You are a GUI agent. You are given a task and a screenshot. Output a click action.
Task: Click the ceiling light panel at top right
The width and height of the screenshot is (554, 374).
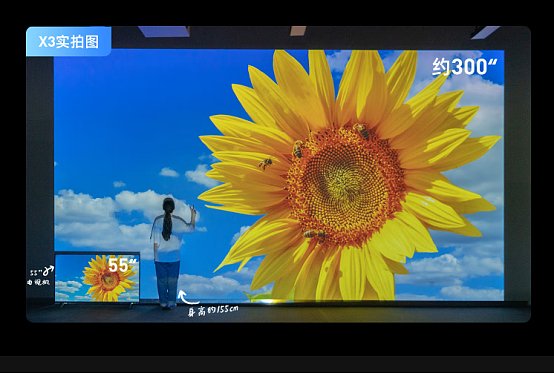pyautogui.click(x=486, y=32)
